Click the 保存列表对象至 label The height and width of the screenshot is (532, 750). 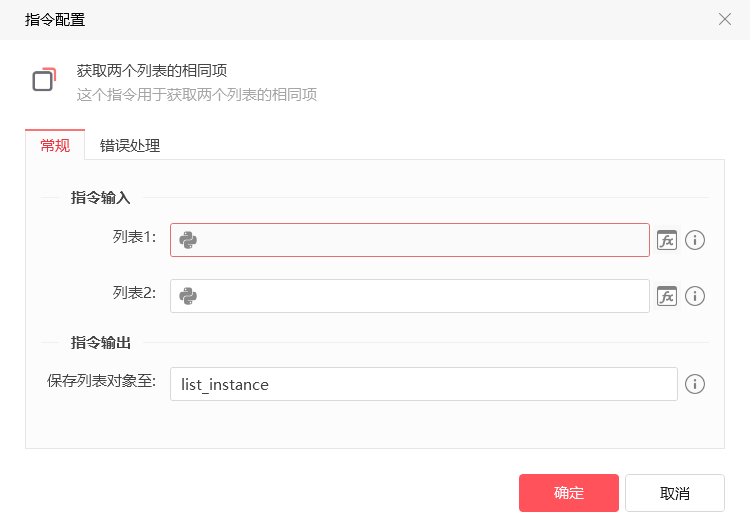pos(101,381)
